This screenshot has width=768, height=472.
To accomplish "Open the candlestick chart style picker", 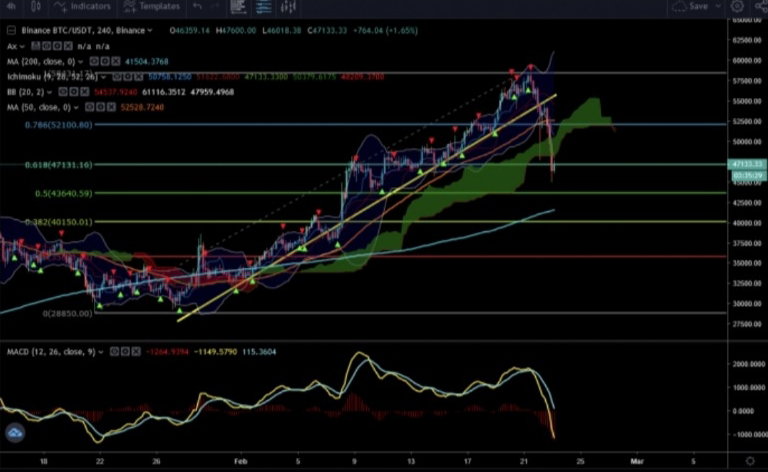I will 36,6.
